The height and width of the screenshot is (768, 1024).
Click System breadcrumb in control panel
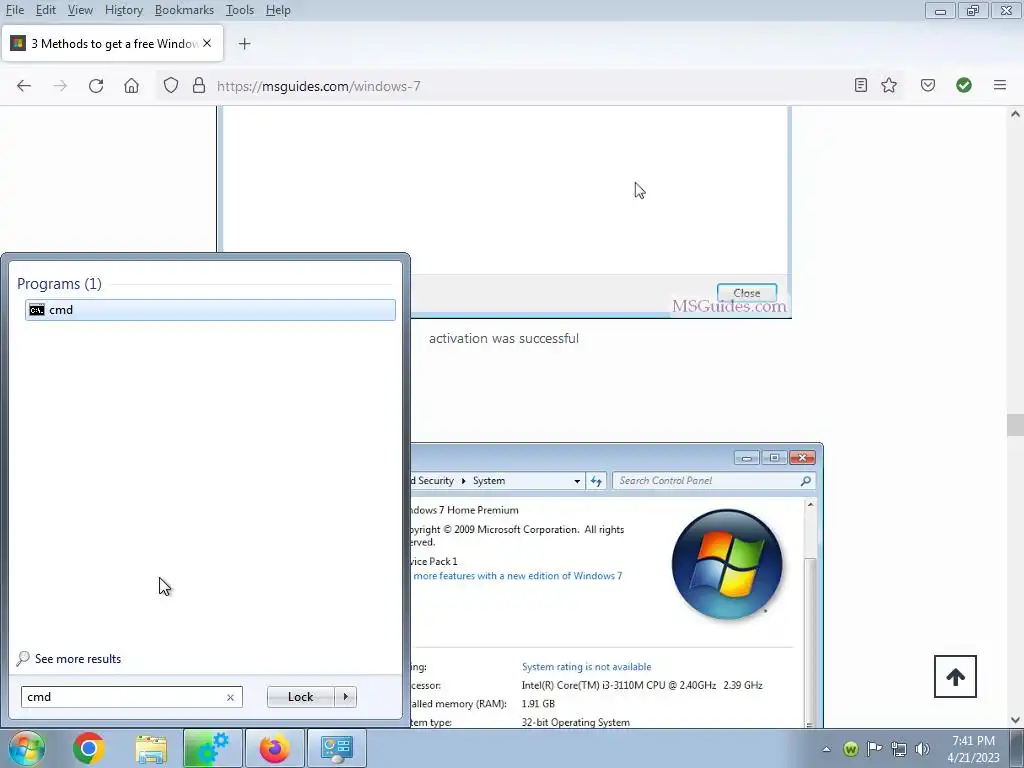pos(488,481)
